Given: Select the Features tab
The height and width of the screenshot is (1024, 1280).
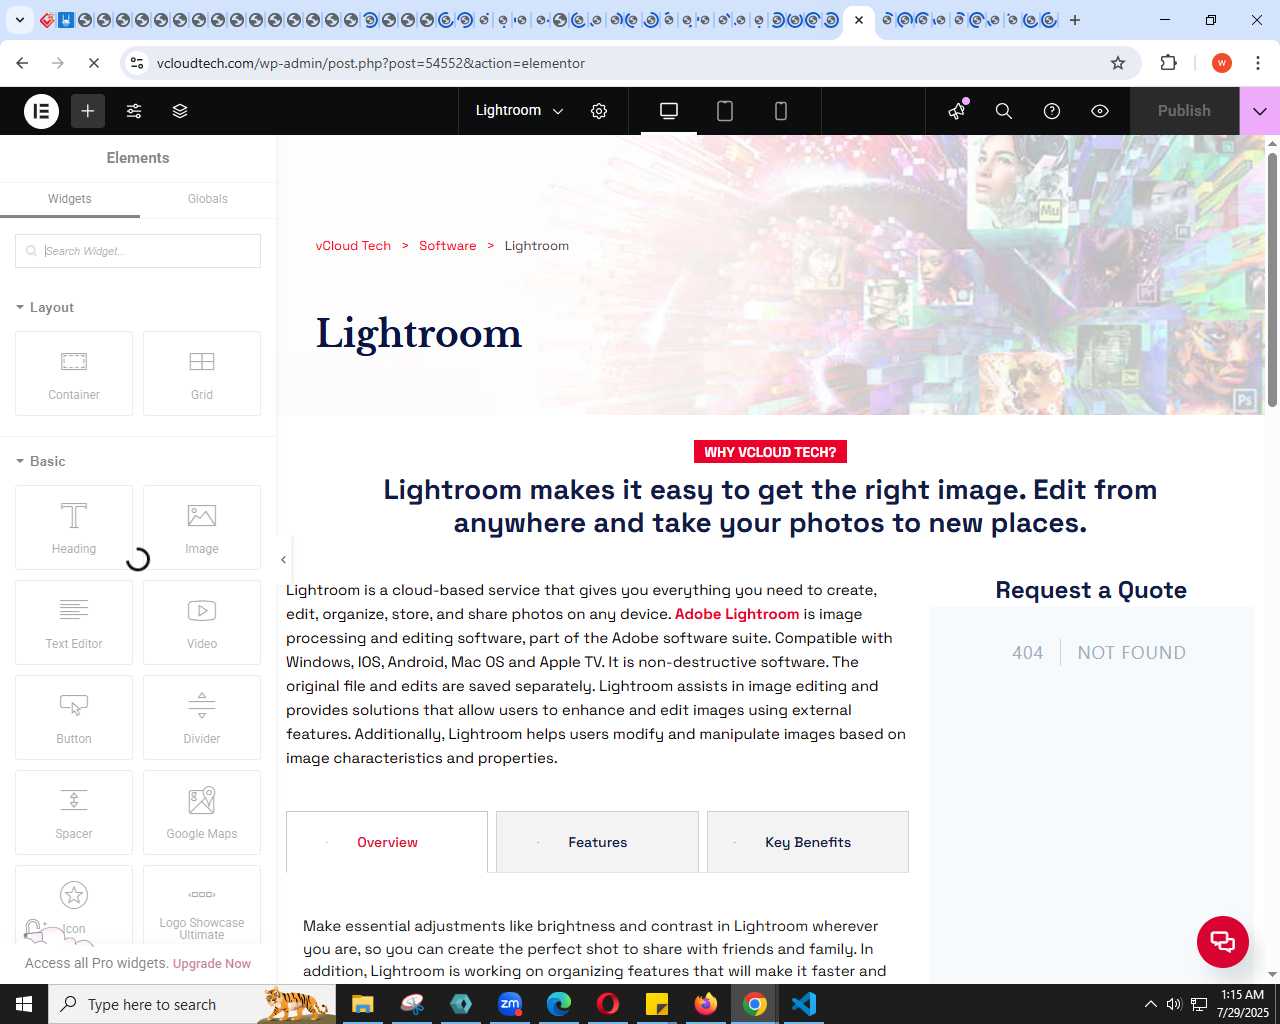Looking at the screenshot, I should pyautogui.click(x=598, y=842).
